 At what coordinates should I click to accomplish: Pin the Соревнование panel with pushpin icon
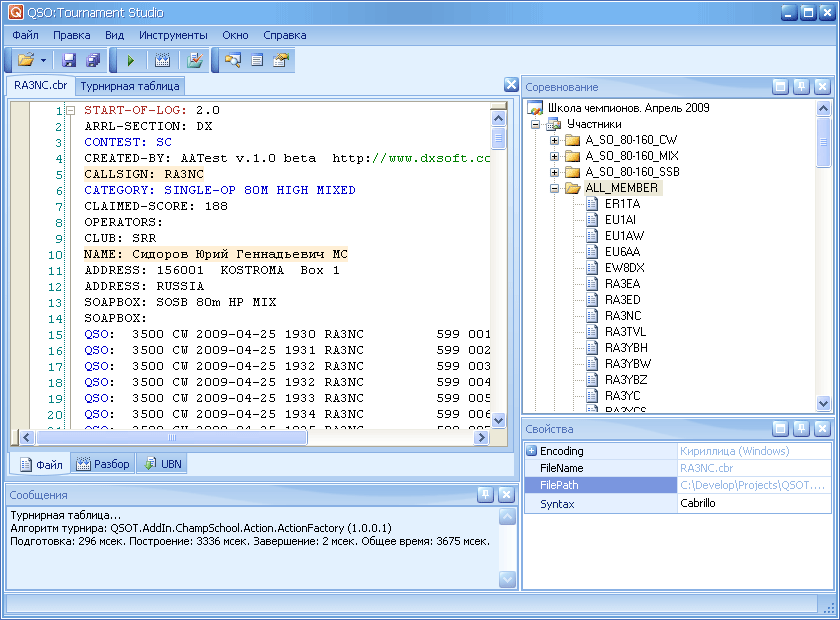(x=801, y=87)
